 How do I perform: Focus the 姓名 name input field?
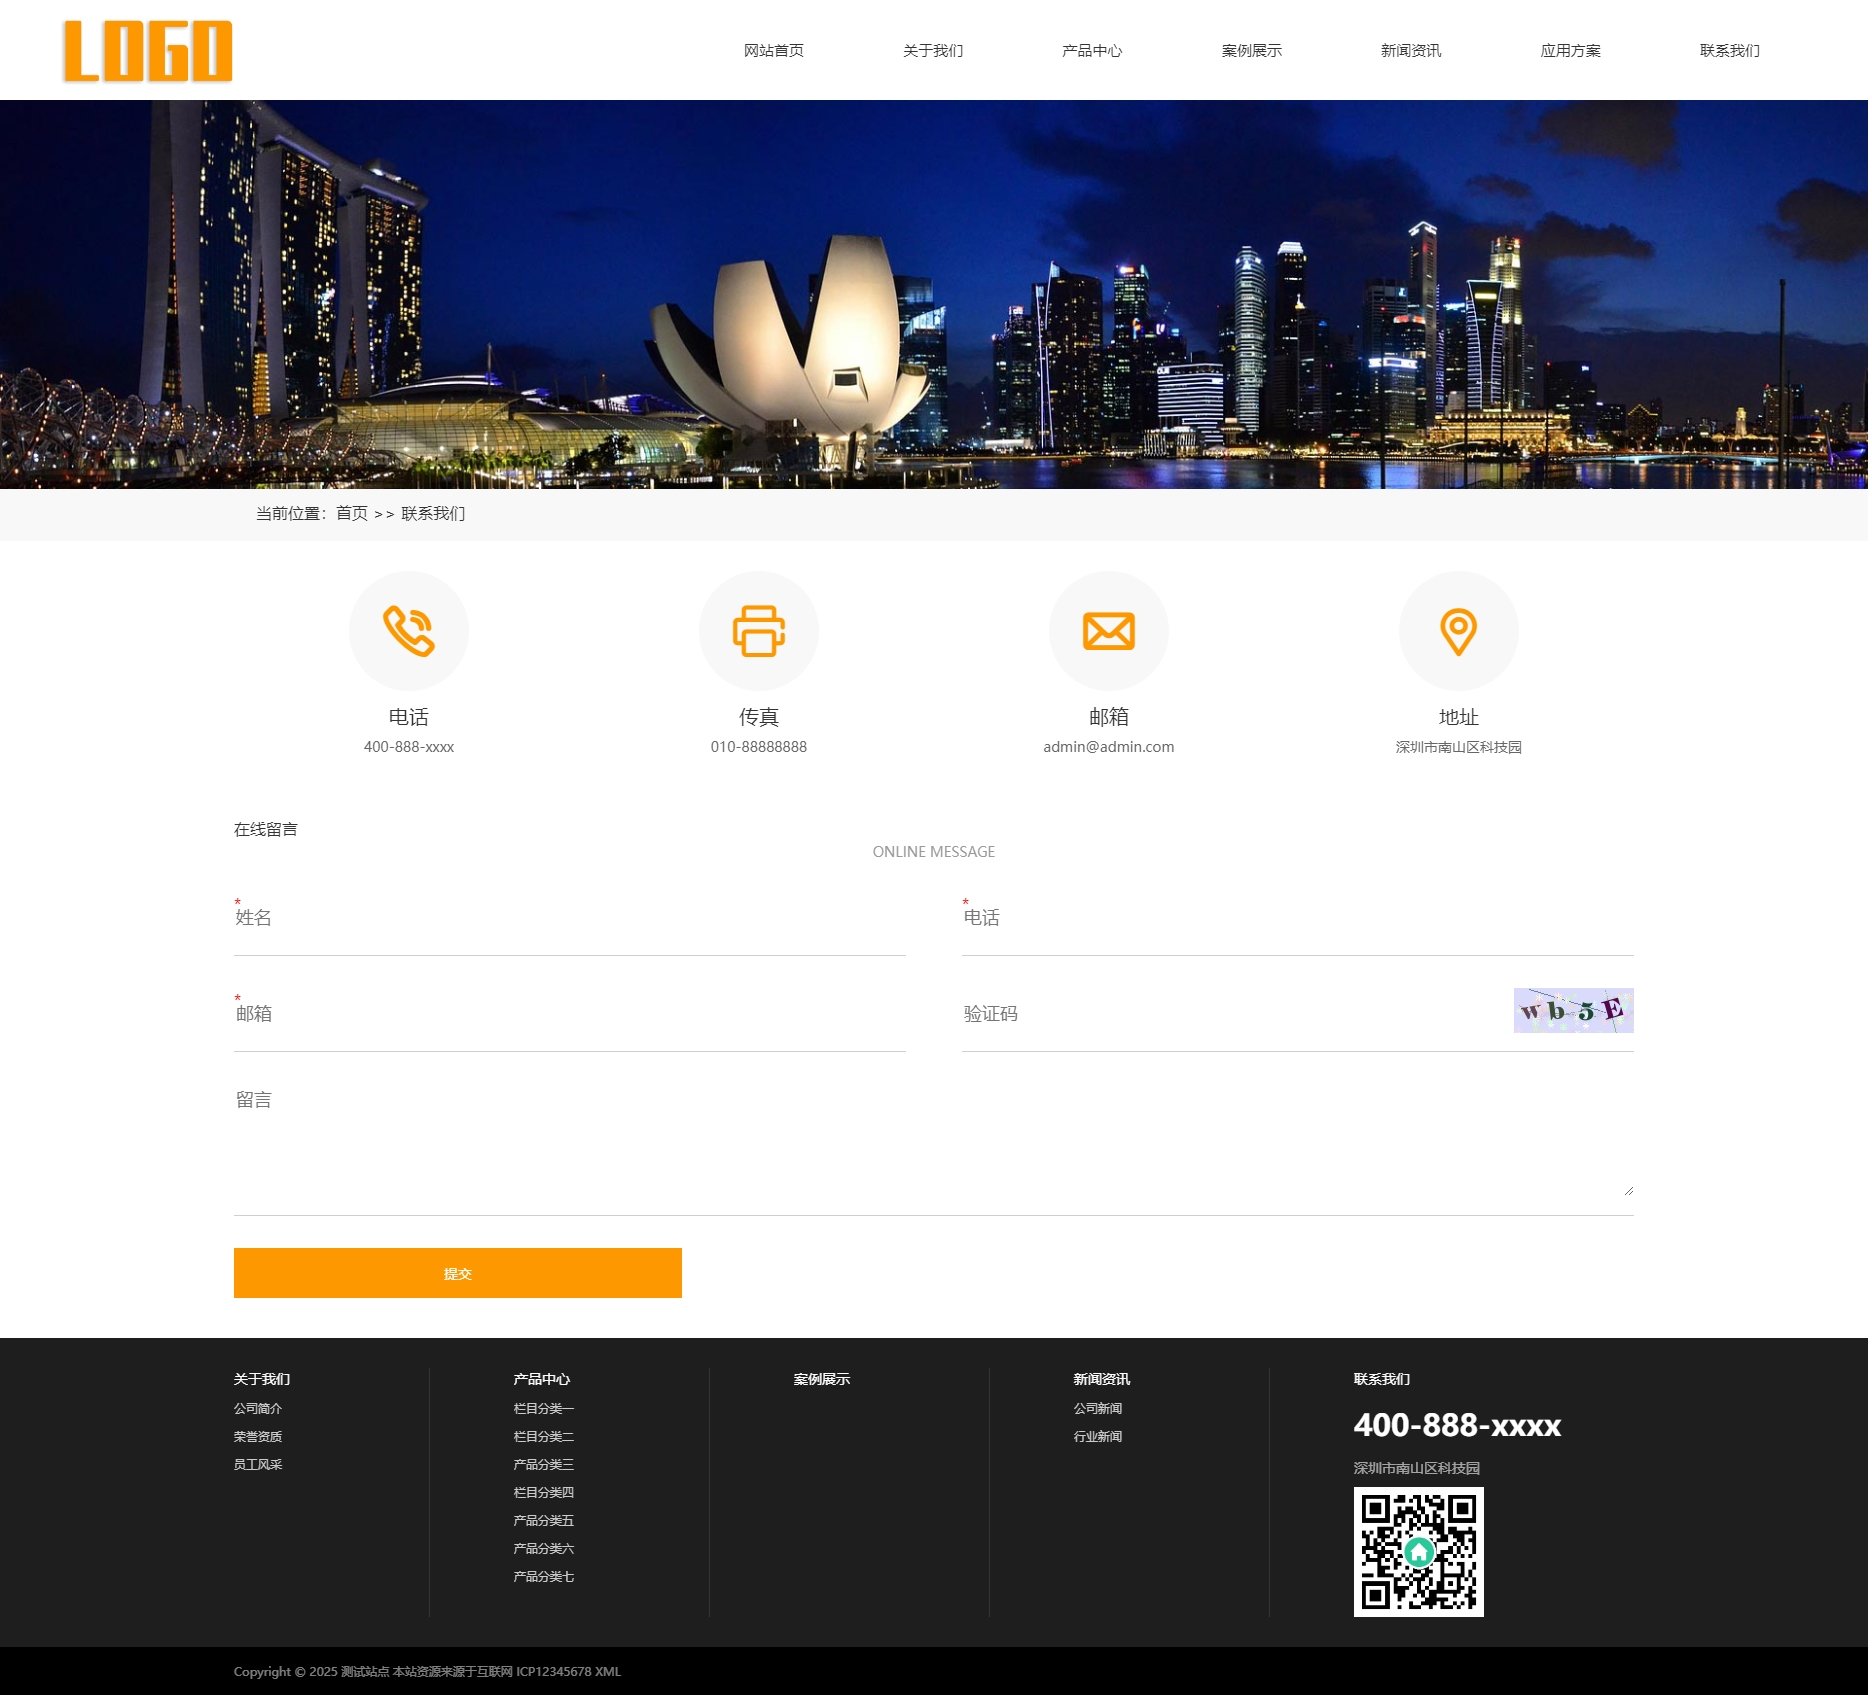(x=569, y=919)
